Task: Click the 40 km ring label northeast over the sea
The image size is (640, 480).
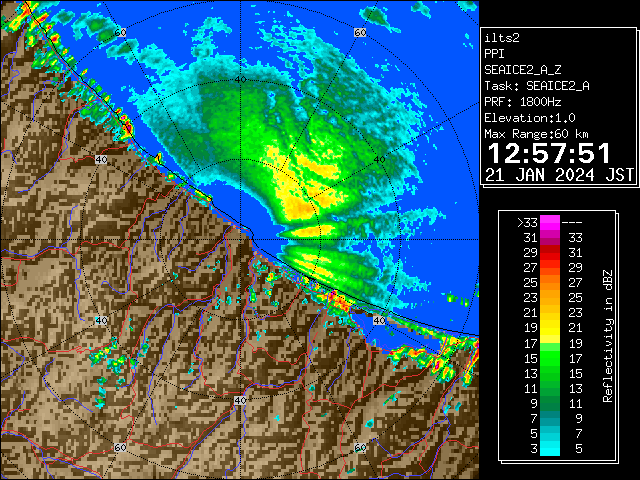Action: [379, 160]
